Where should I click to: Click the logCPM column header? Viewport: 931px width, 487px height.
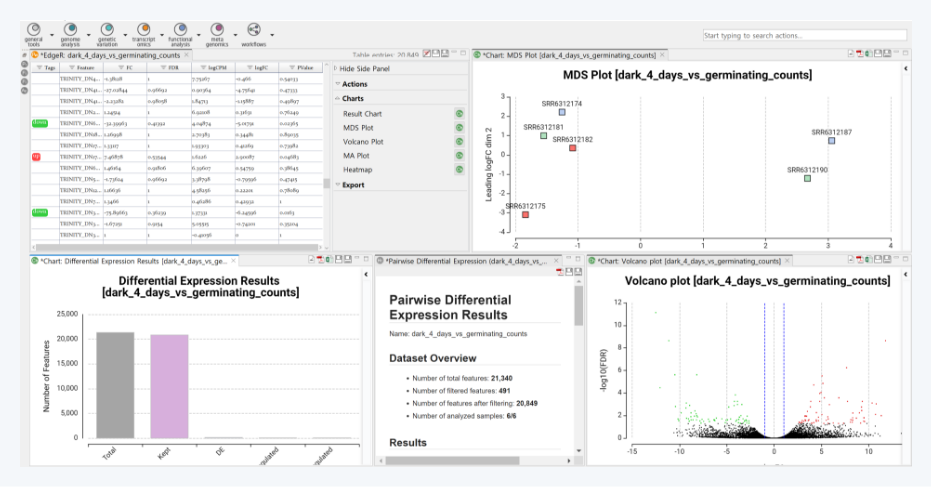[x=213, y=68]
